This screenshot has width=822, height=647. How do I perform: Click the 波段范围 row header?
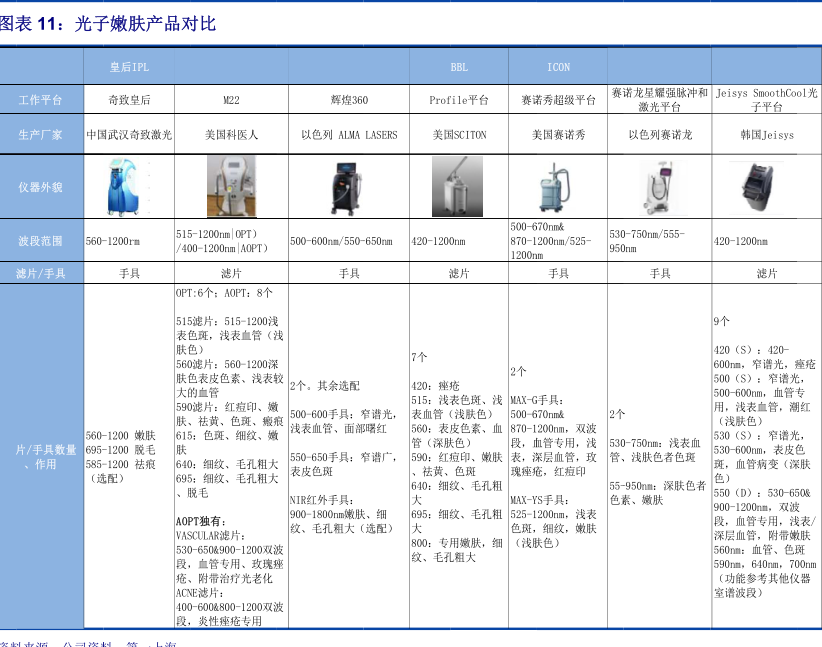[41, 241]
